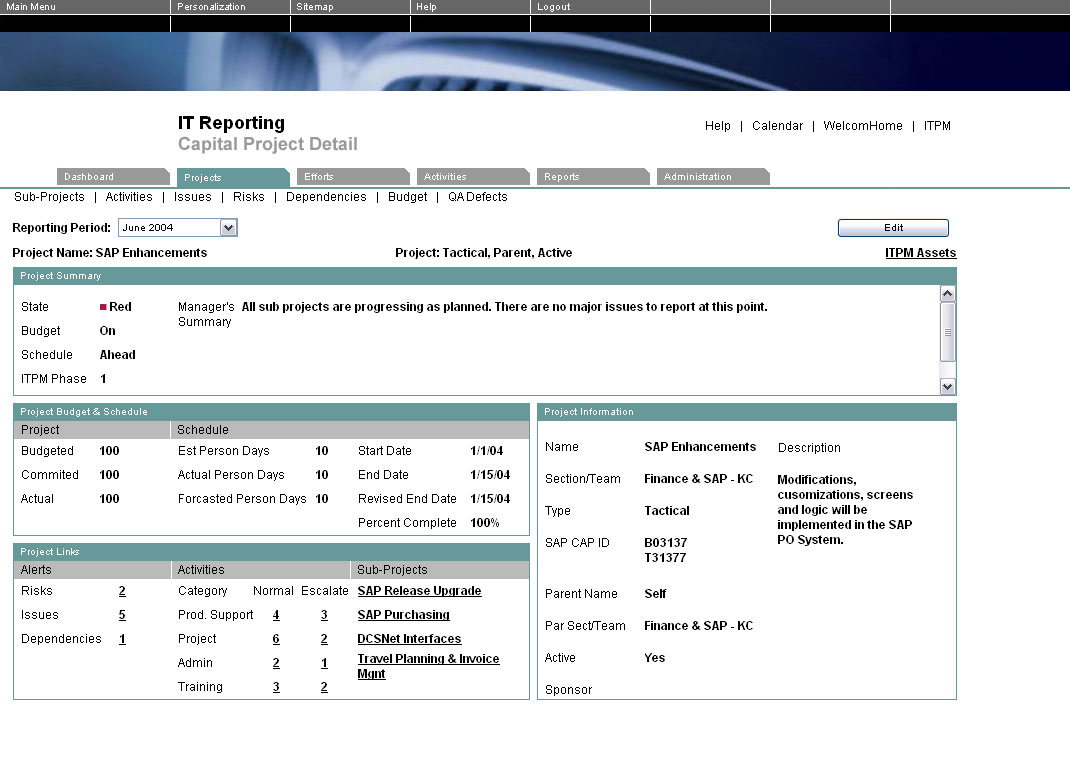
Task: Click the Revised End Date 1/15/04 value
Action: coord(490,499)
